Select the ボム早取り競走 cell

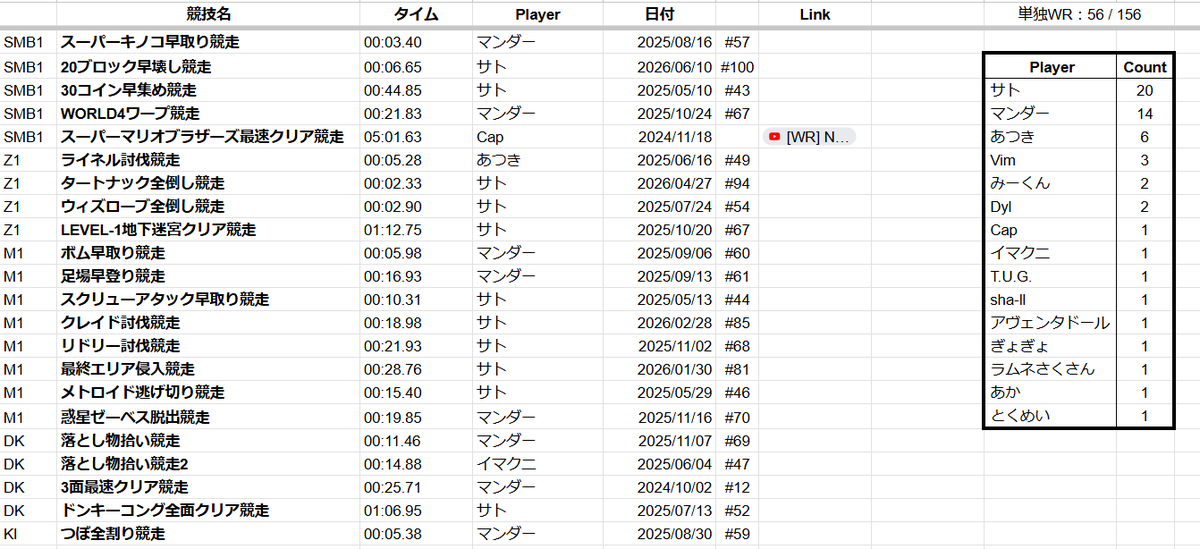pyautogui.click(x=209, y=253)
